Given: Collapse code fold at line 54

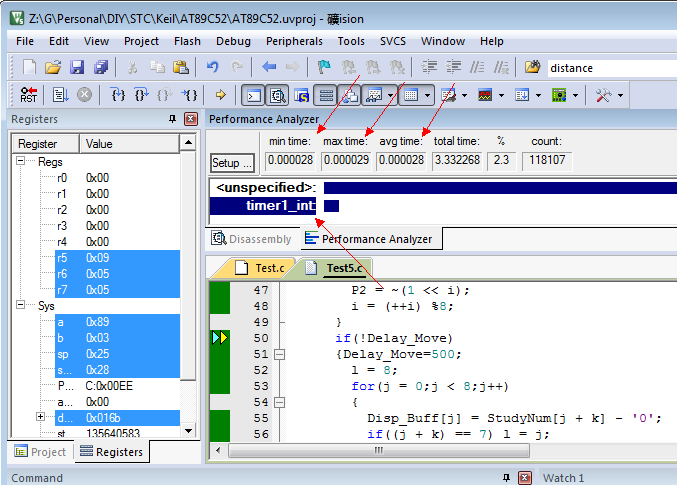Looking at the screenshot, I should click(x=280, y=403).
